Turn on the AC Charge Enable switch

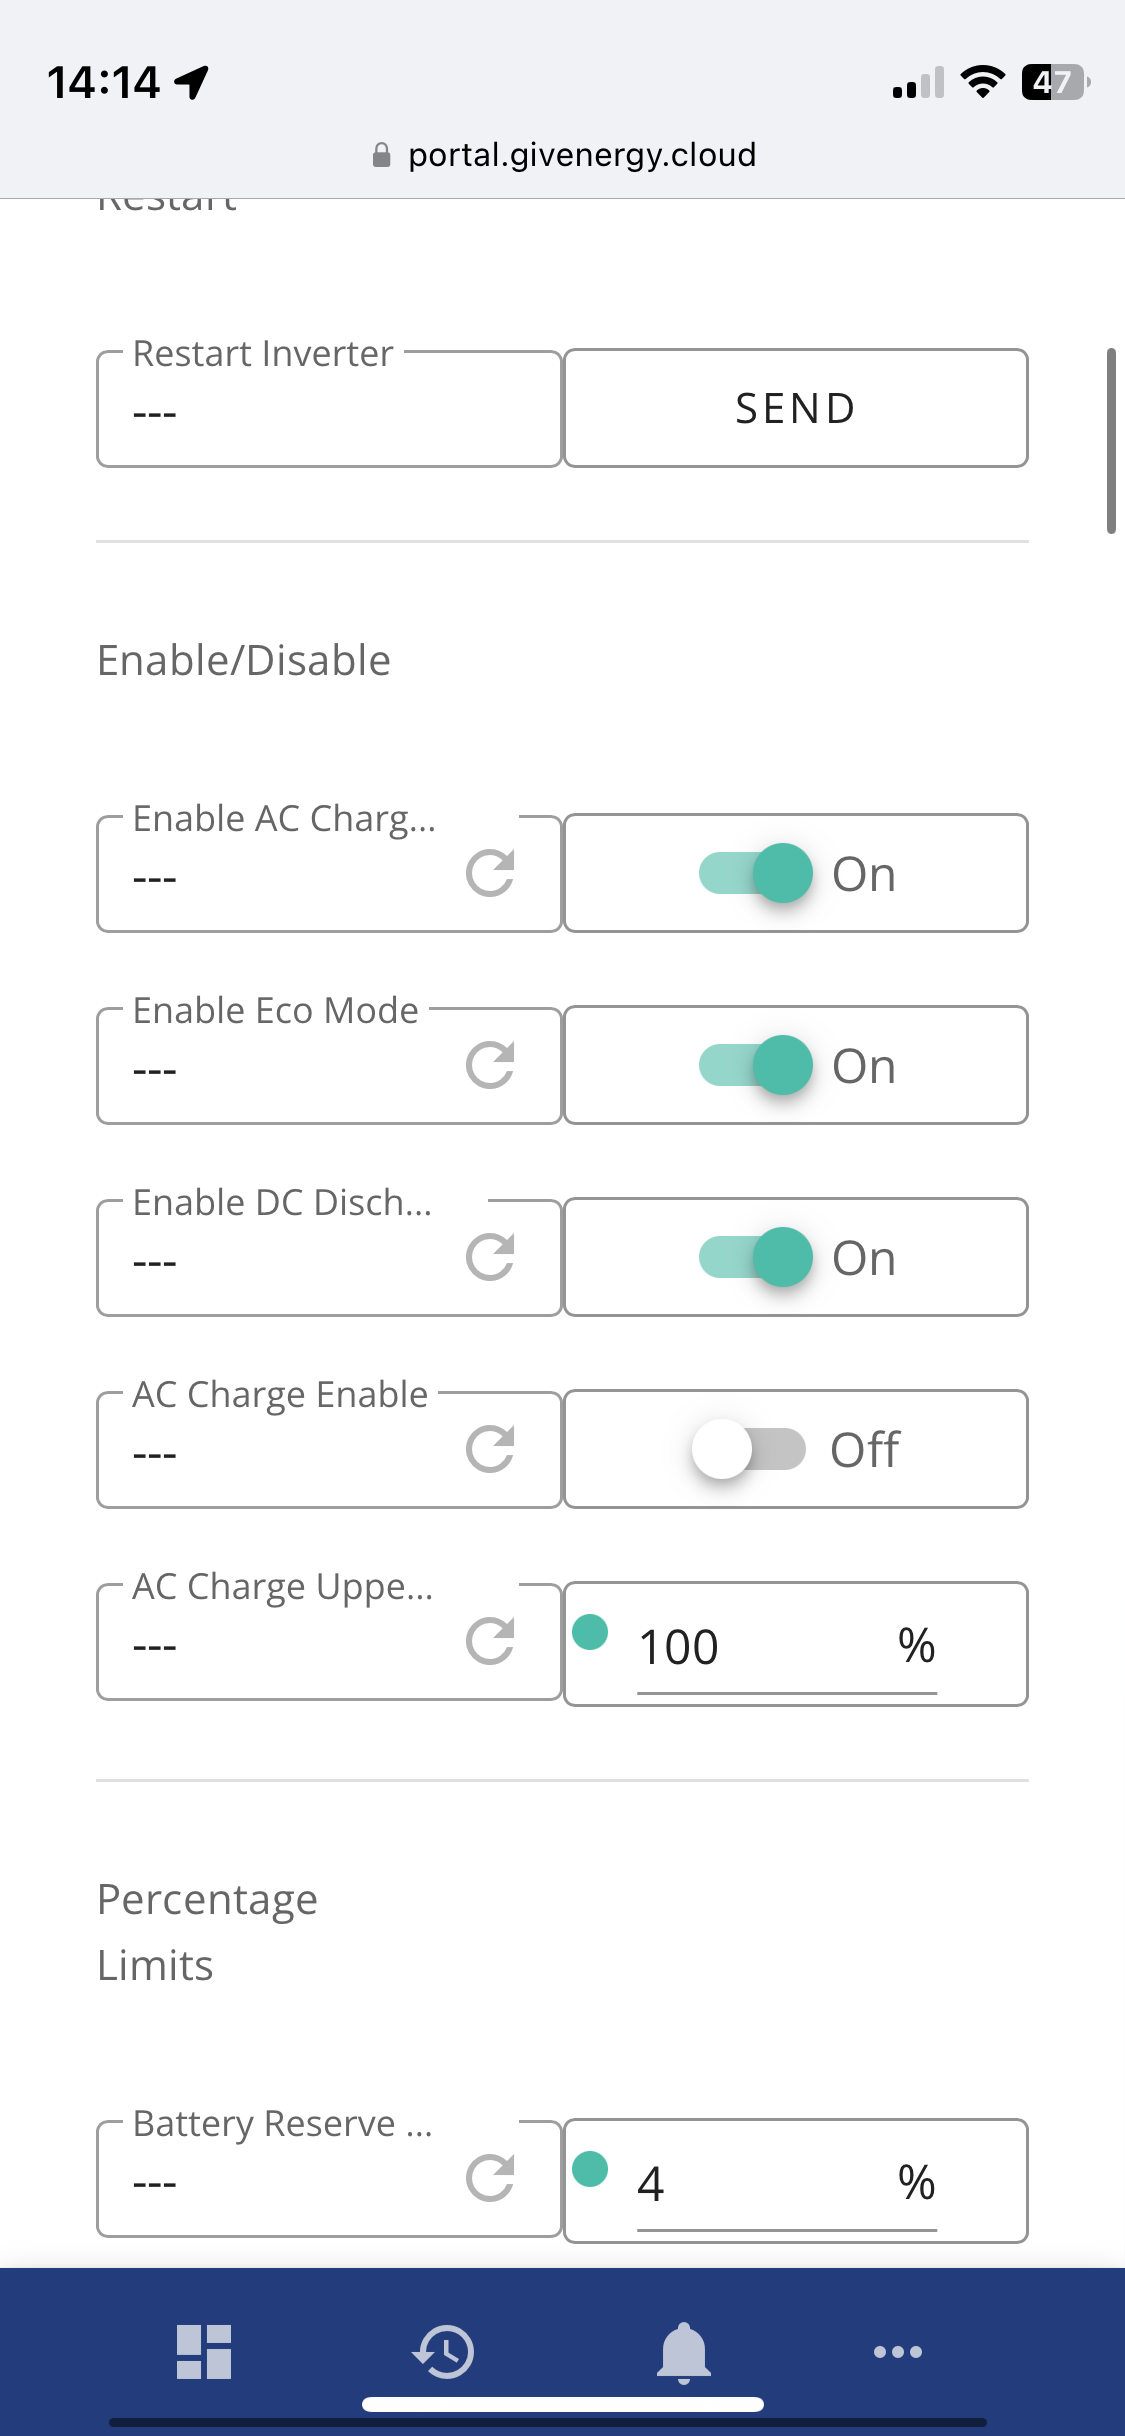click(x=749, y=1449)
